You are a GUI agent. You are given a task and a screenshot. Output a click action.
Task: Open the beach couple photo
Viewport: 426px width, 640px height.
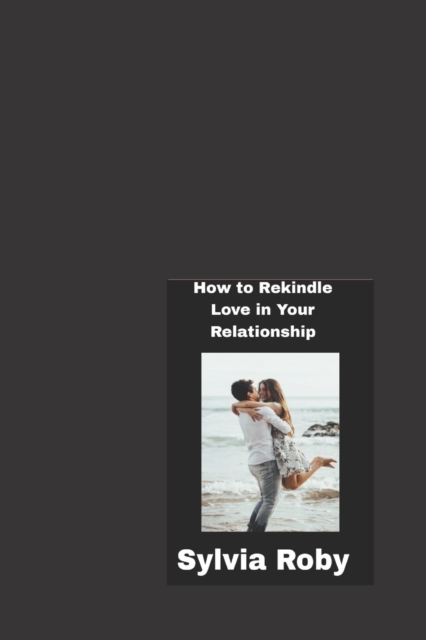pyautogui.click(x=270, y=442)
